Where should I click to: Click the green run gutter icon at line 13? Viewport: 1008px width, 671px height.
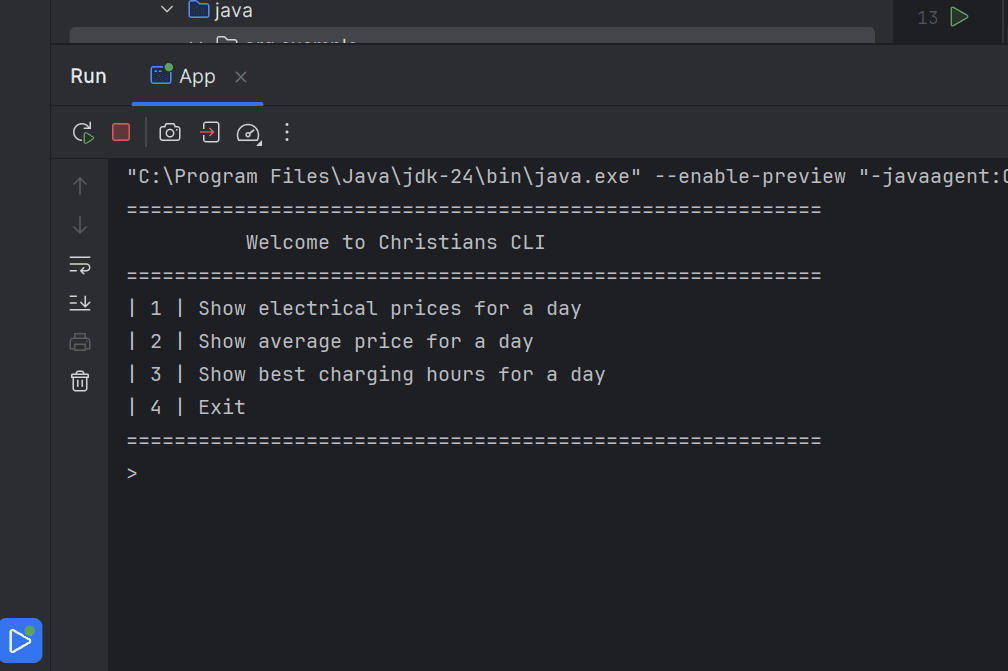coord(959,17)
